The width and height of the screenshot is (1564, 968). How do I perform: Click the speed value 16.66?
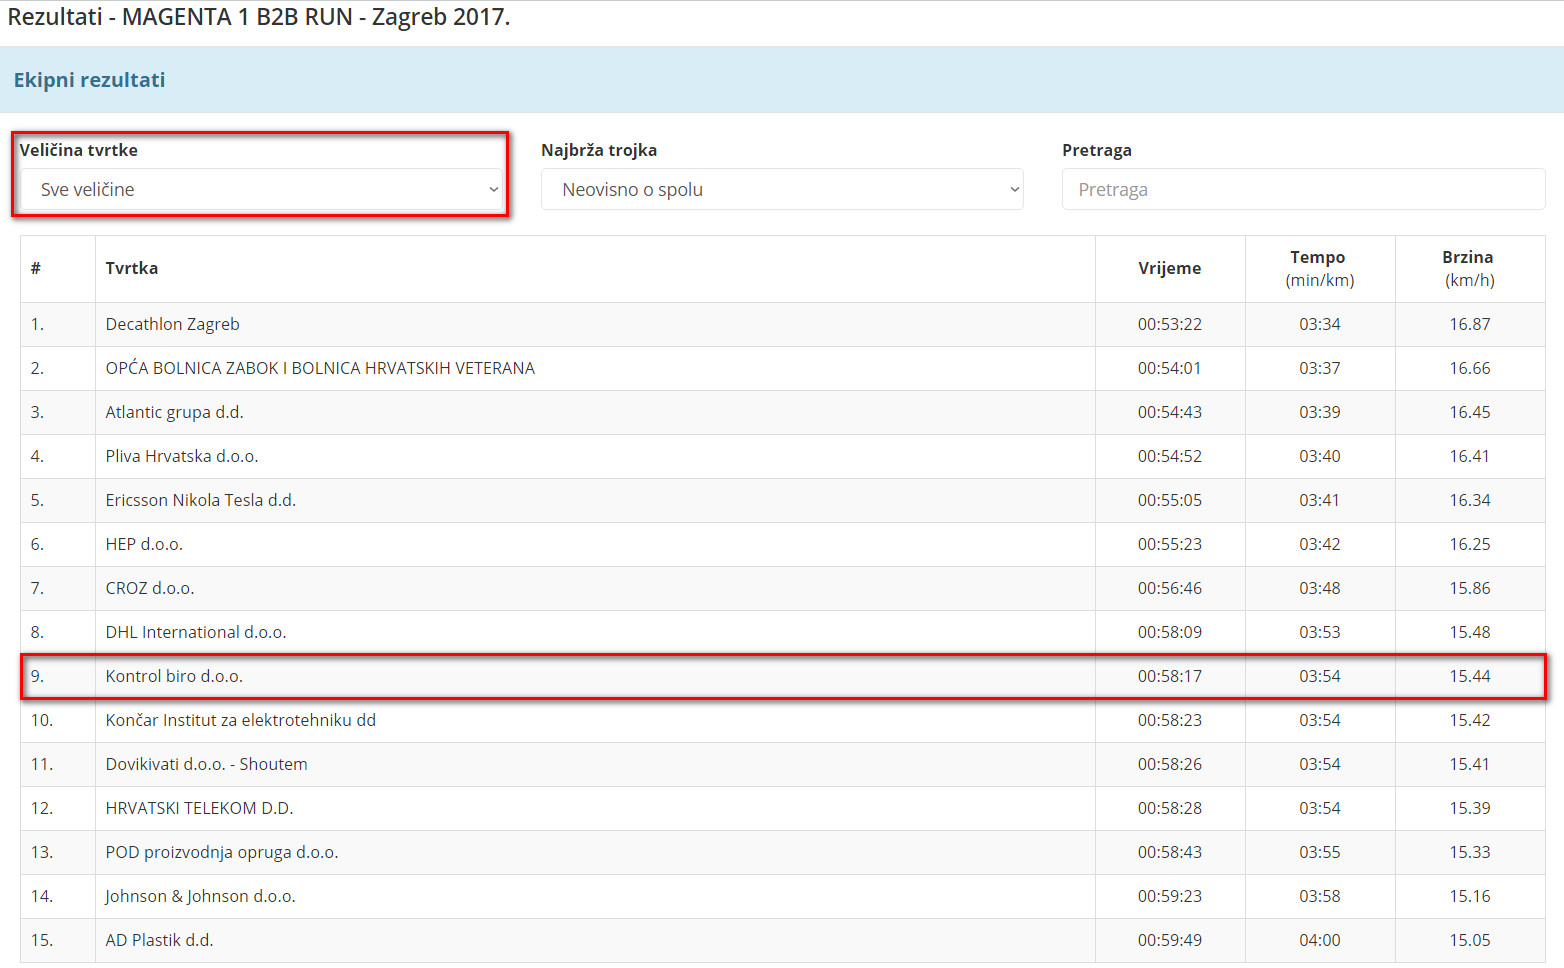coord(1469,368)
